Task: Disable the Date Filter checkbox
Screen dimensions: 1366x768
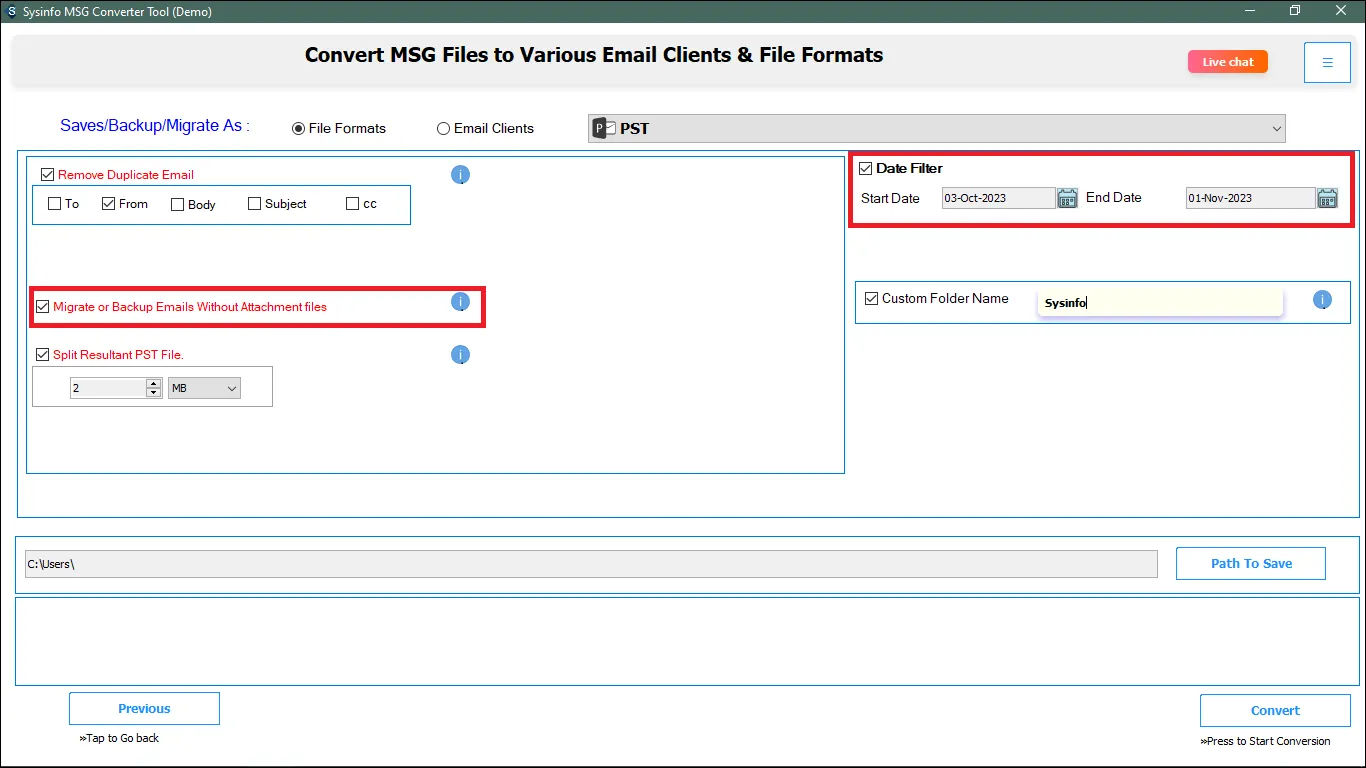Action: 866,168
